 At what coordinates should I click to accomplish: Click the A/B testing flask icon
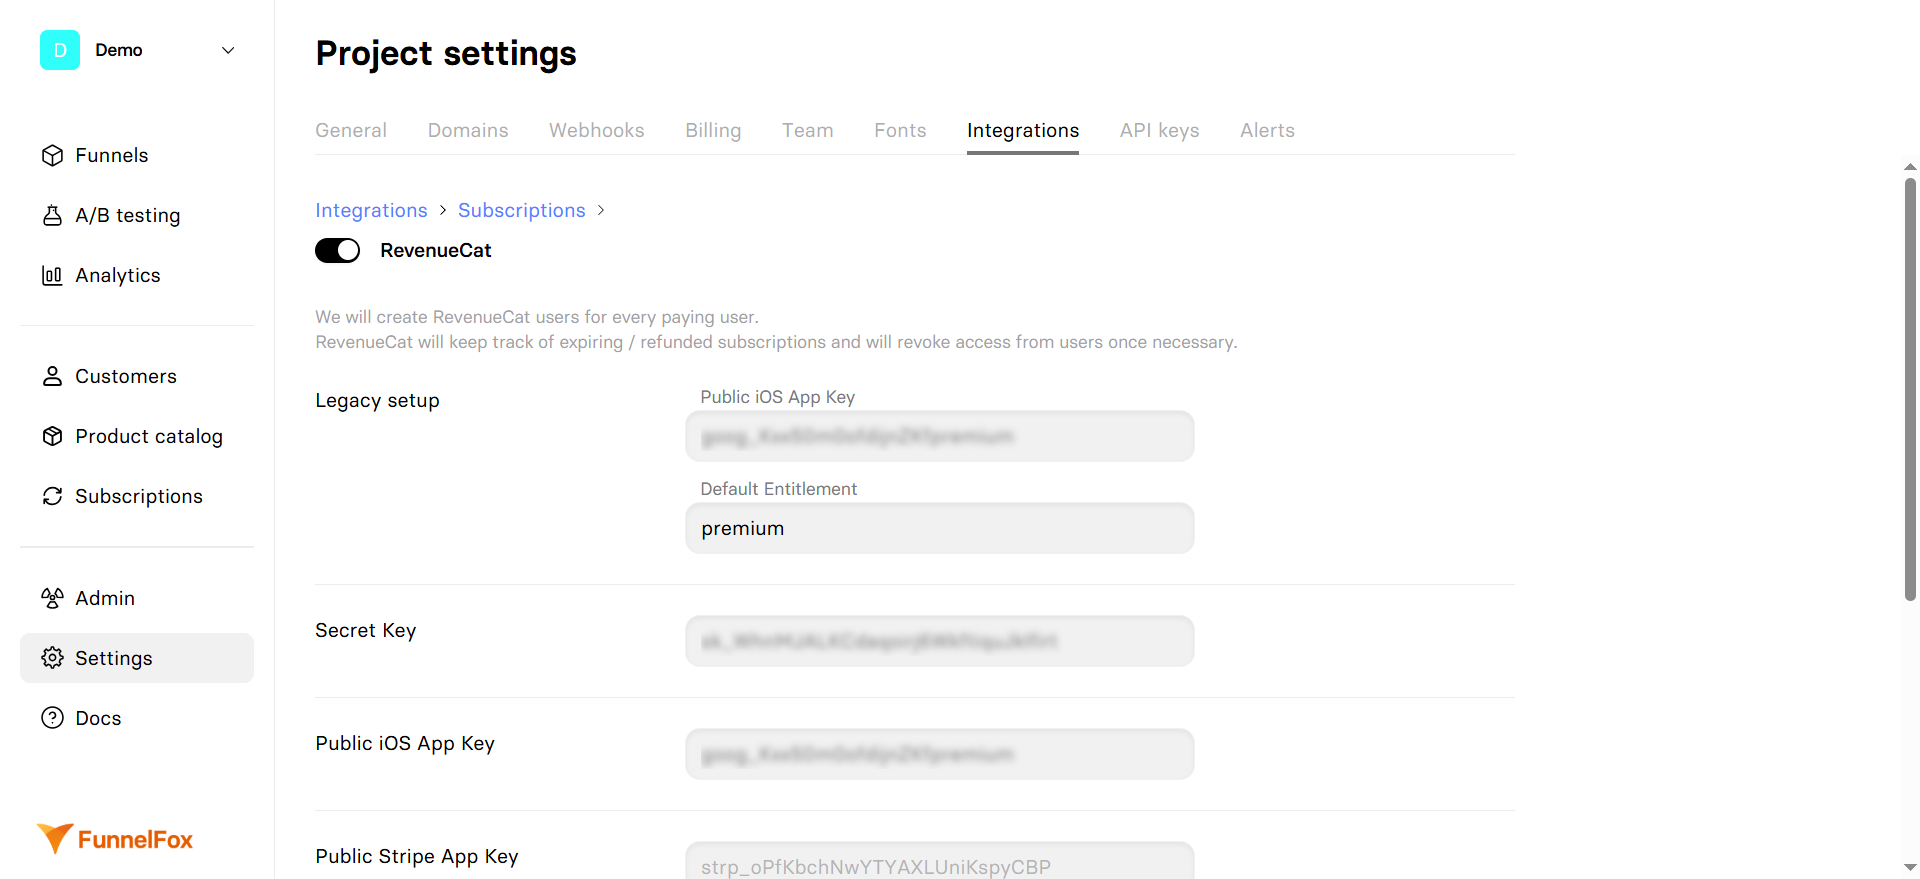pos(52,215)
